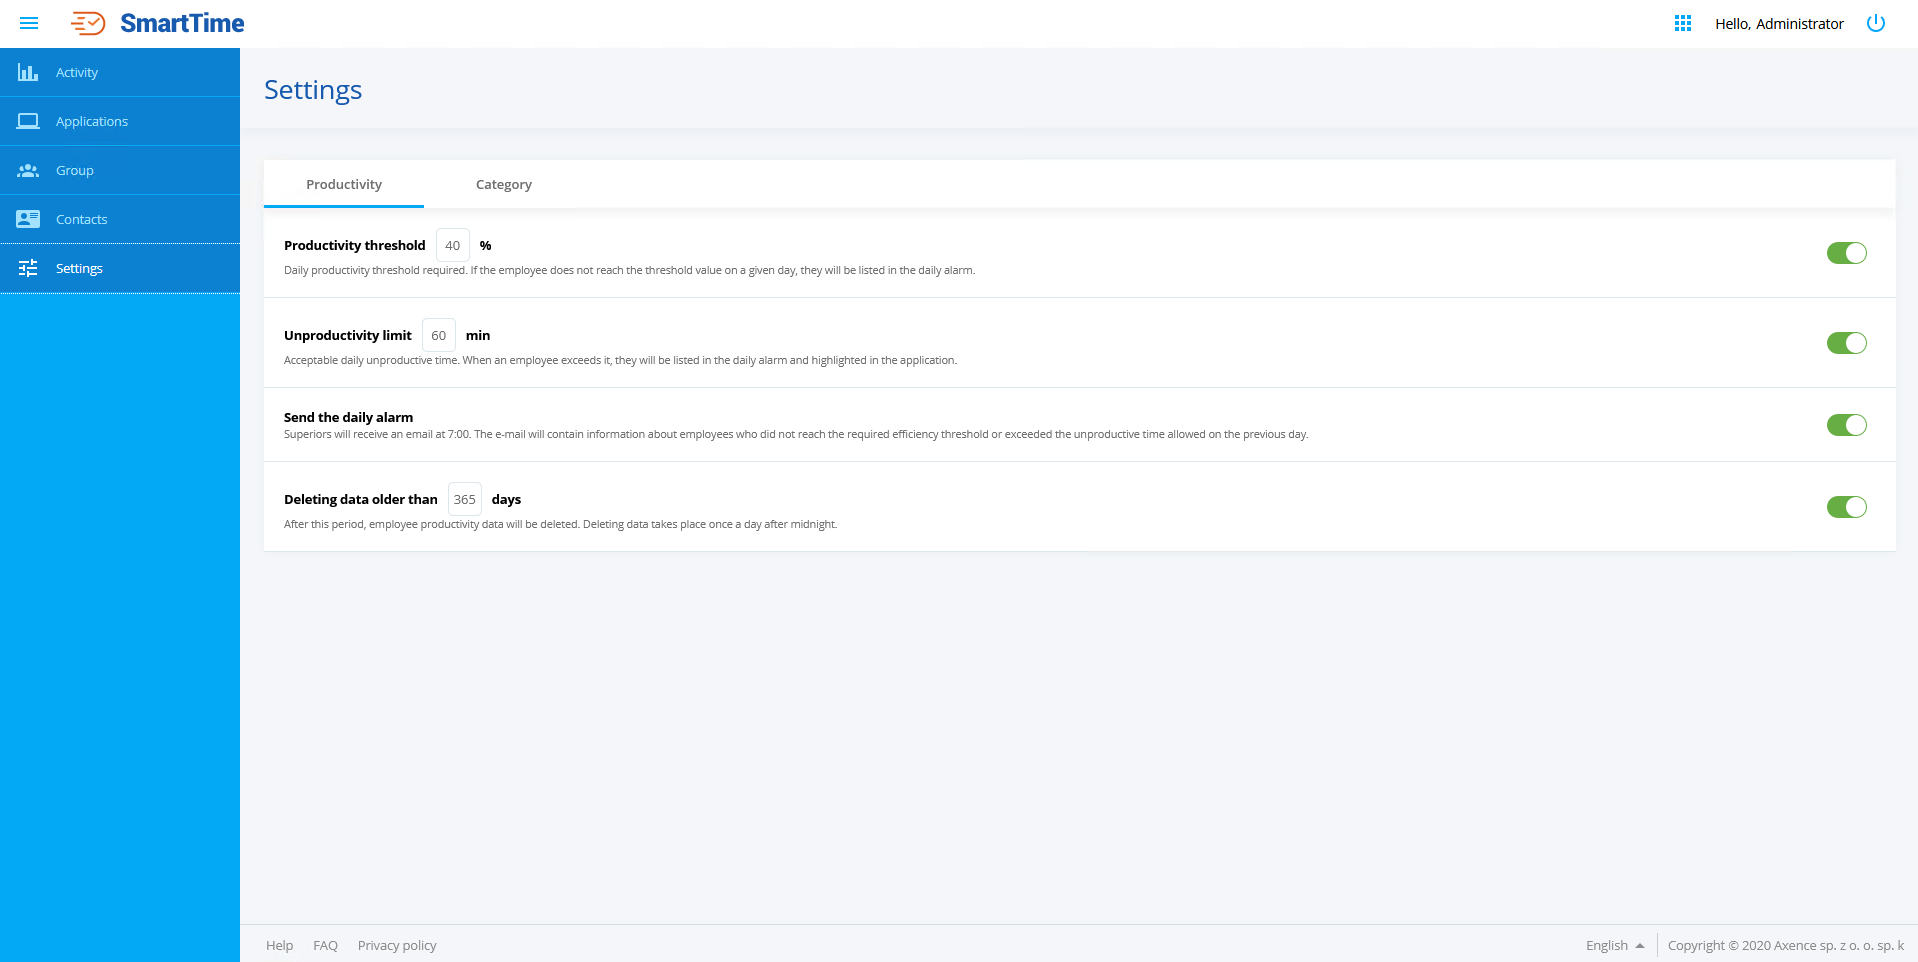The width and height of the screenshot is (1918, 962).
Task: Open Applications via the laptop icon
Action: pyautogui.click(x=28, y=121)
